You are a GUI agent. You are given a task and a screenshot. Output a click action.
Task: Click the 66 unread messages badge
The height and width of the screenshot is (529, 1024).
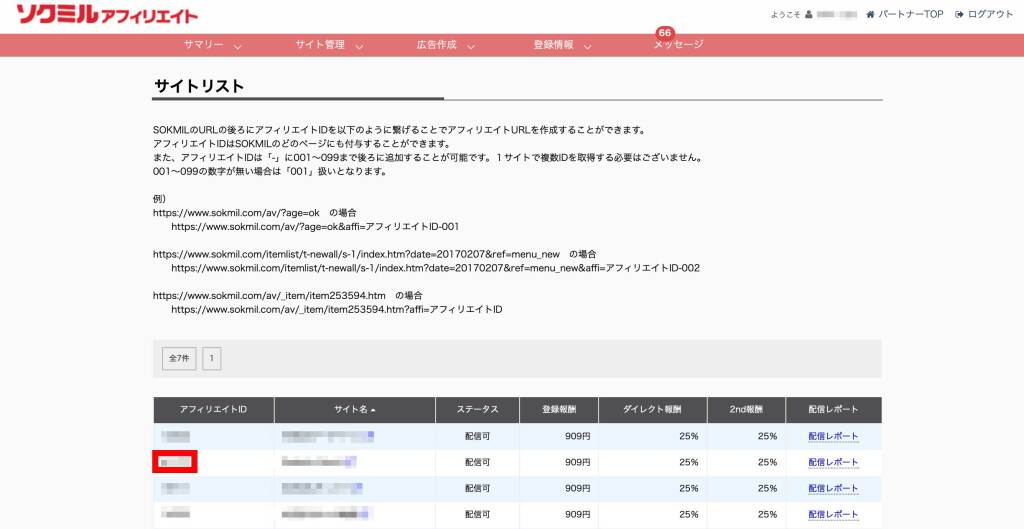[665, 33]
